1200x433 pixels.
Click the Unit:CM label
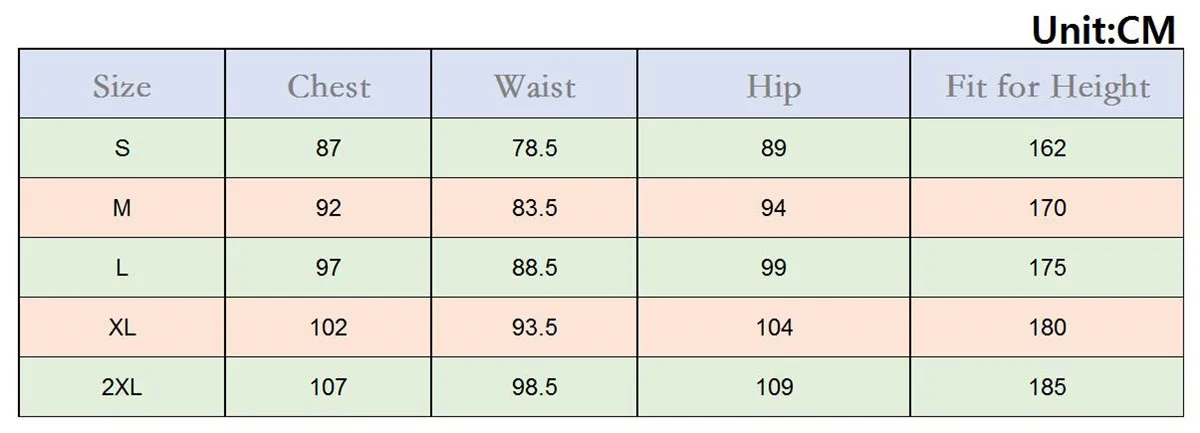click(1104, 28)
